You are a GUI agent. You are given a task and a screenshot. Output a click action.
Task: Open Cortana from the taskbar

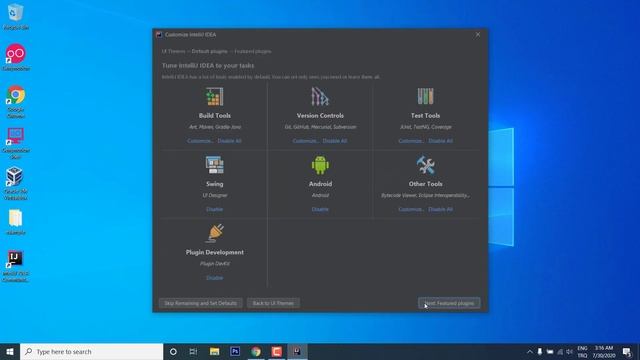point(173,351)
